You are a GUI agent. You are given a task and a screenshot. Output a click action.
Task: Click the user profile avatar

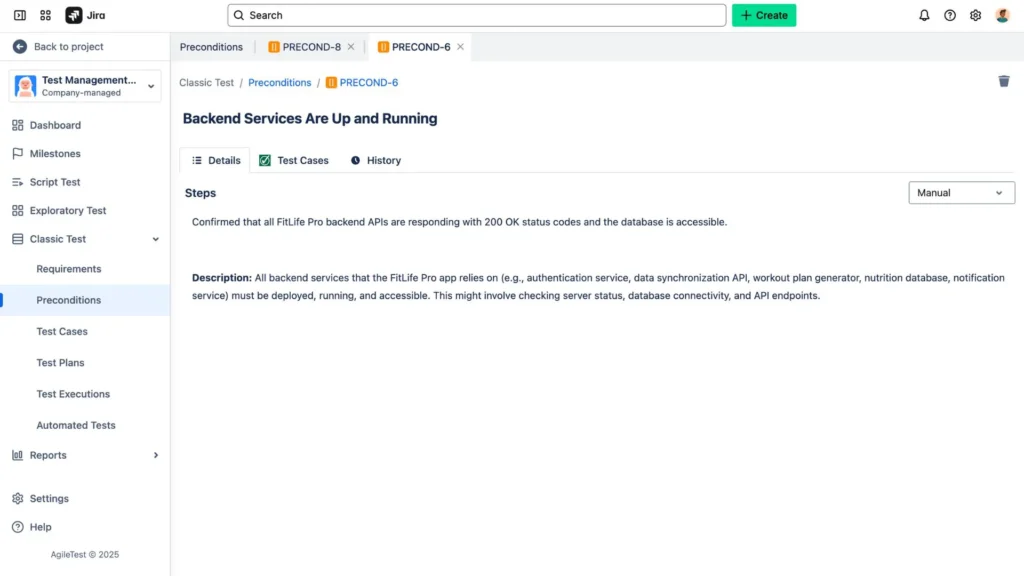1002,15
